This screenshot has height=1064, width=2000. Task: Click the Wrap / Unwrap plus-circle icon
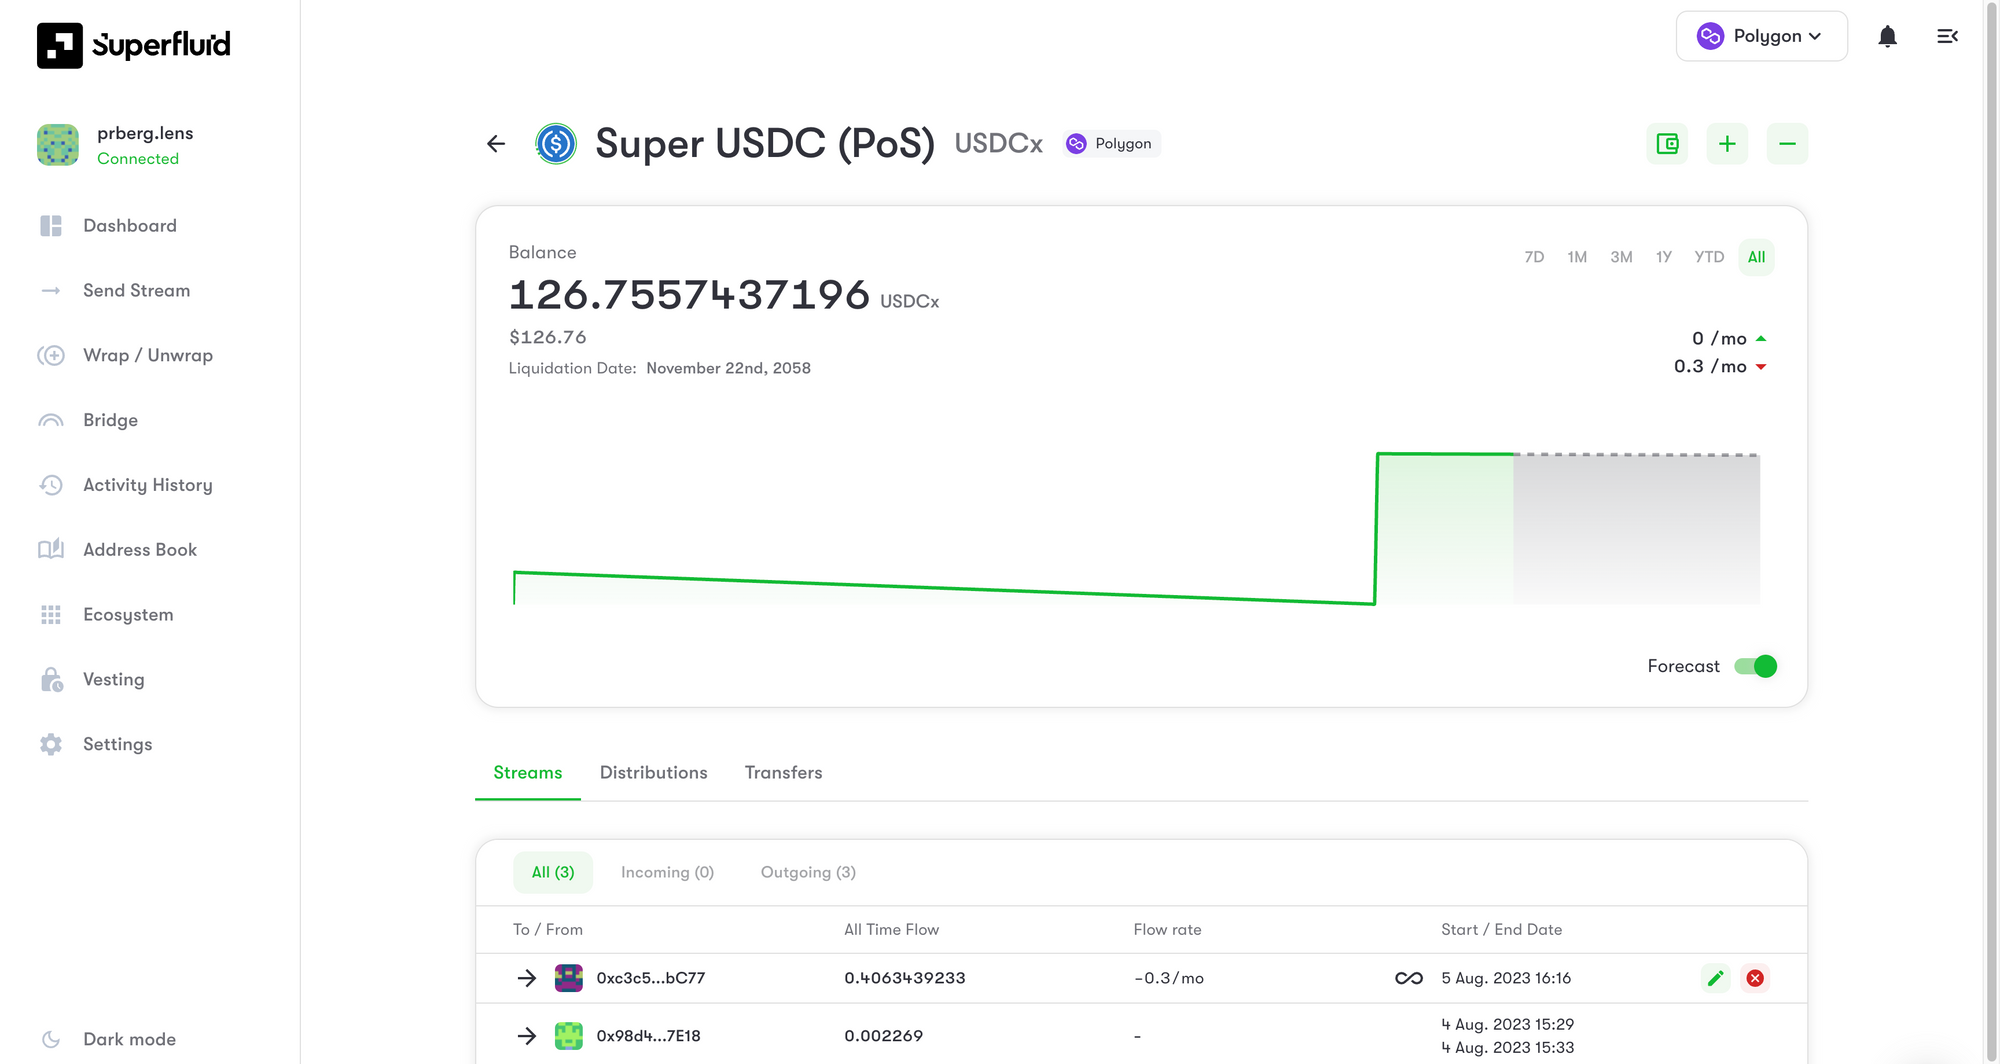coord(51,356)
